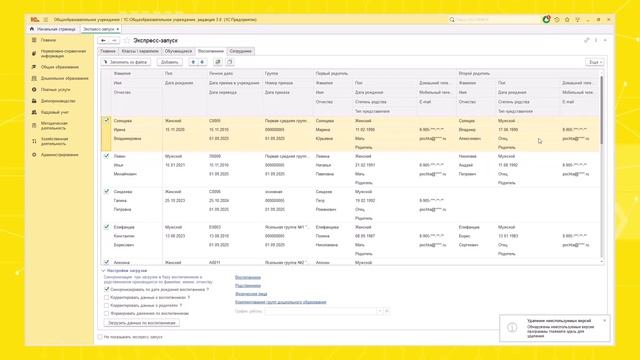Open Комплектование групп дошкольного образования link

point(281,302)
